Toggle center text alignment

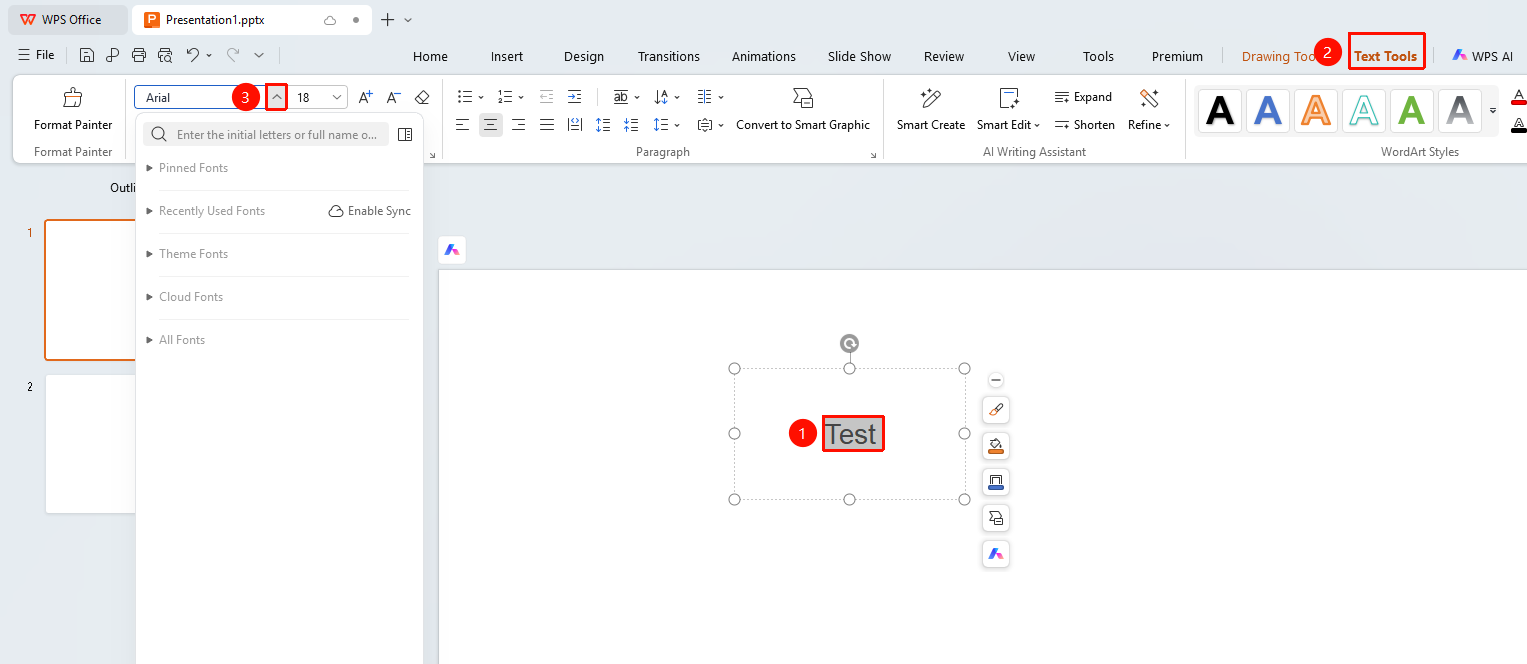(x=491, y=125)
